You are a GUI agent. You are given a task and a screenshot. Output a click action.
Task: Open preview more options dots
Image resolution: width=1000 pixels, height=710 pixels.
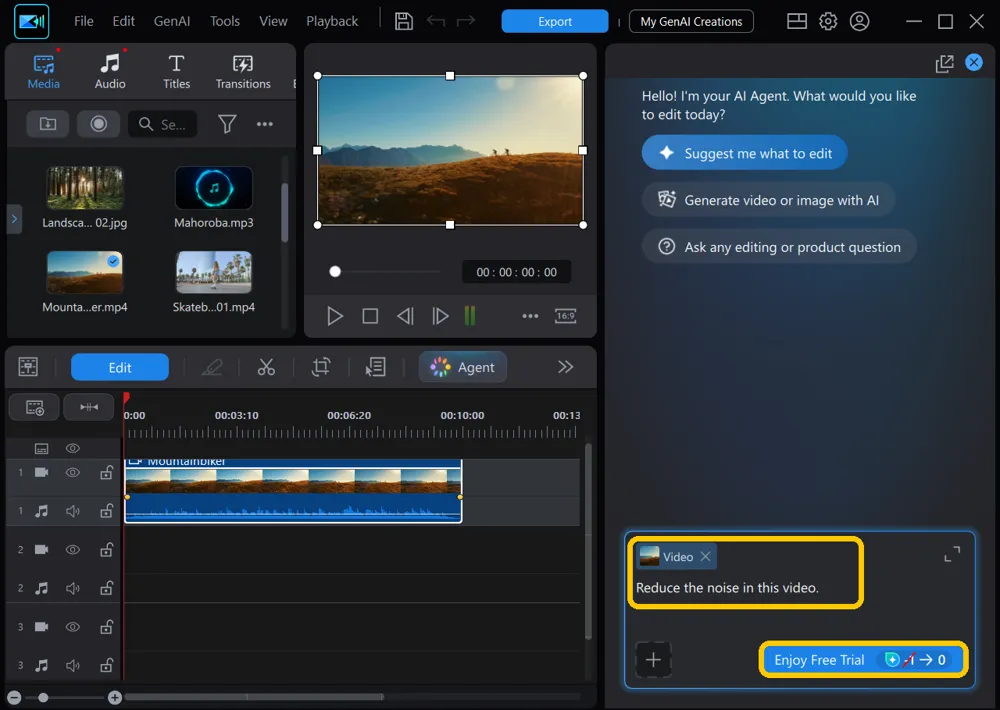(x=530, y=316)
